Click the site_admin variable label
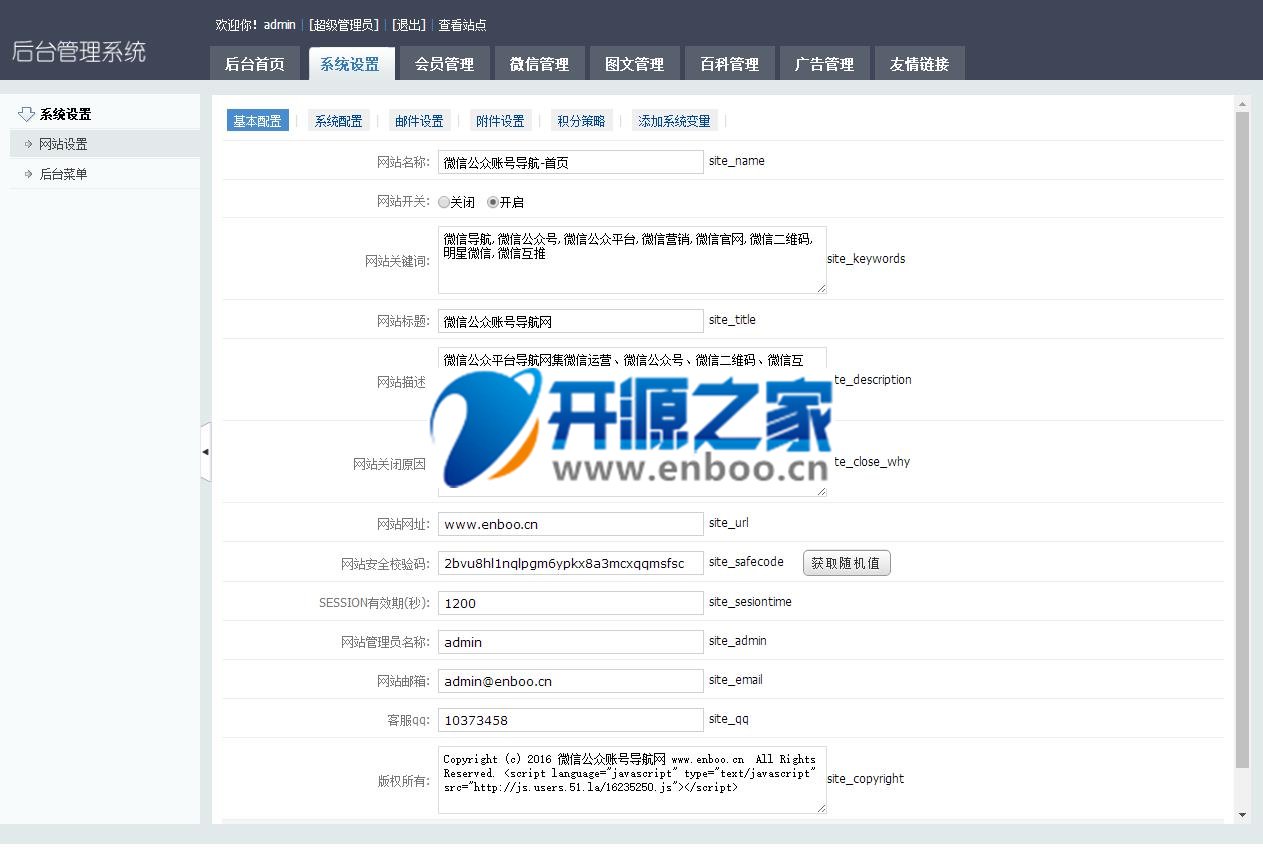Image resolution: width=1263 pixels, height=856 pixels. pyautogui.click(x=738, y=641)
